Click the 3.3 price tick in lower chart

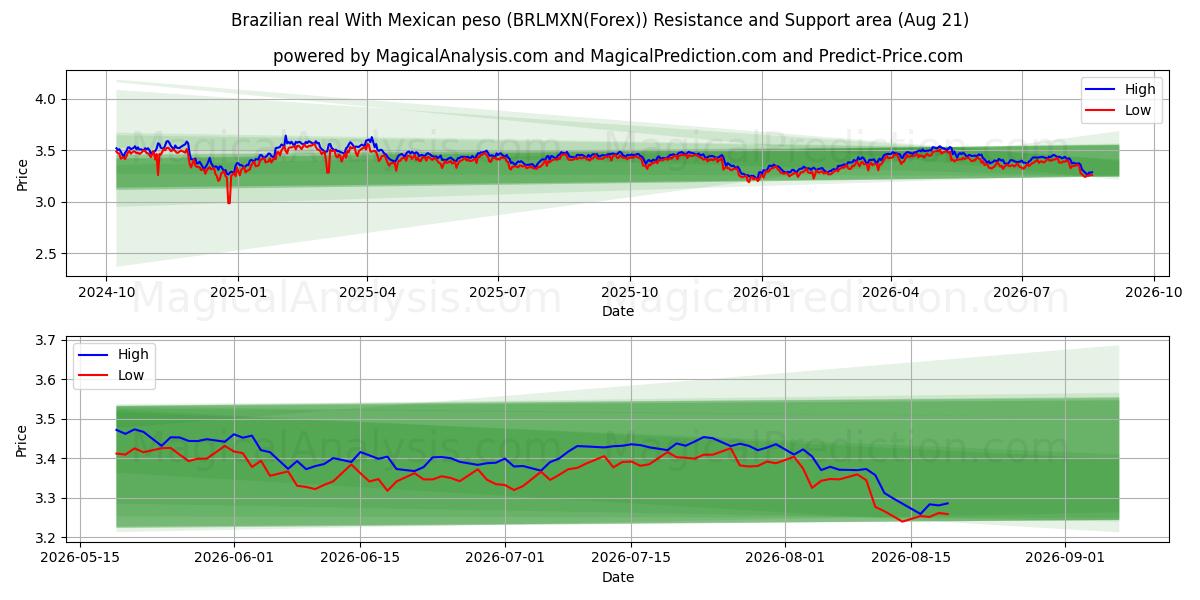point(48,498)
